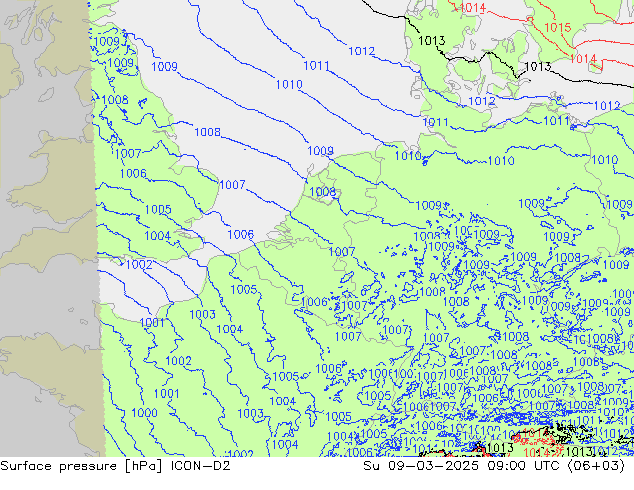
Task: Select the red 1015 isobar label
Action: [x=558, y=27]
